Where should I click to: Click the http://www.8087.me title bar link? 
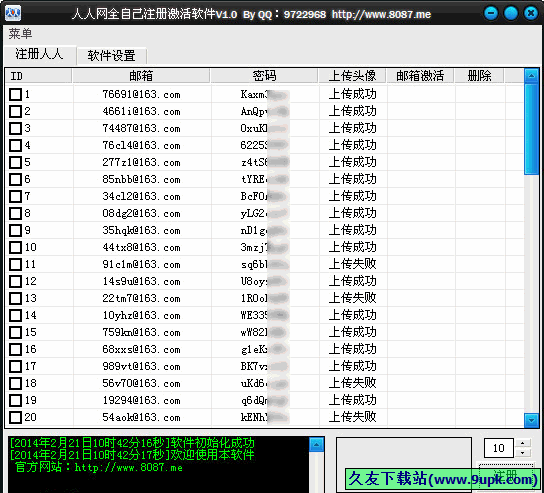[381, 14]
